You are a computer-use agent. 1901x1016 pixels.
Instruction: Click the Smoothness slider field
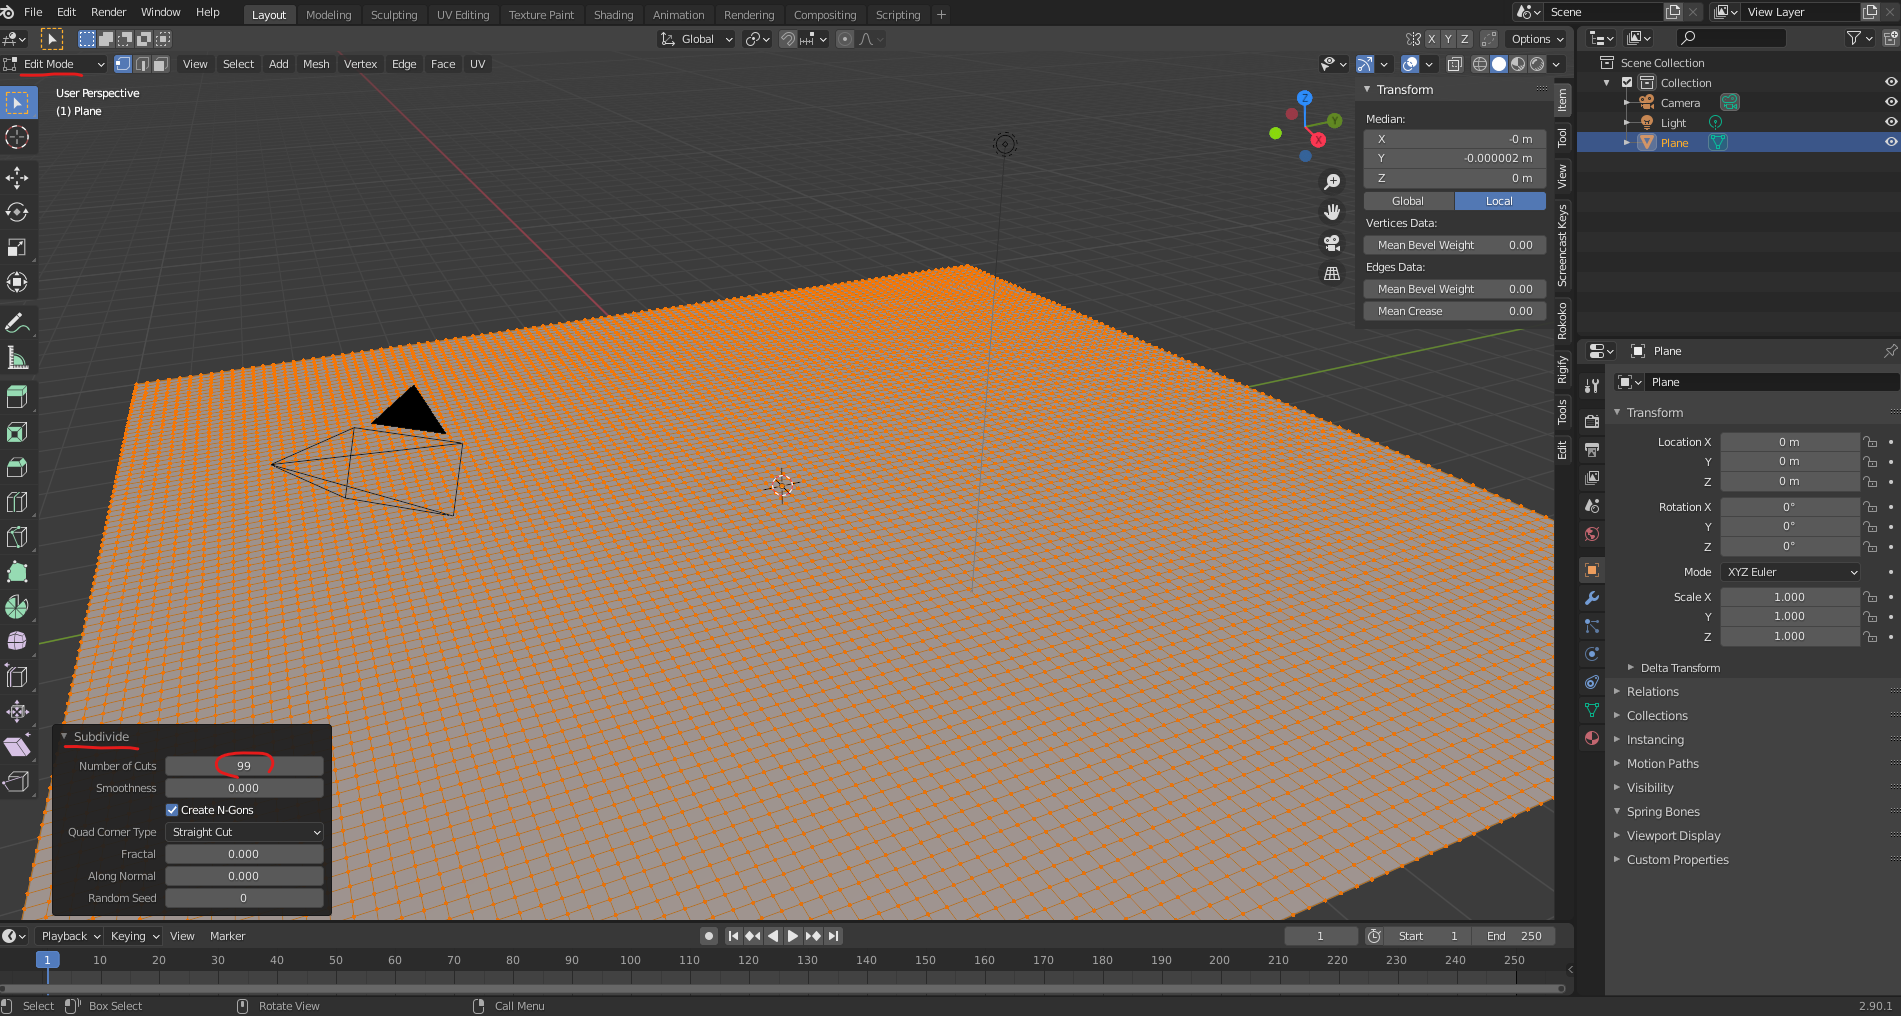pyautogui.click(x=244, y=788)
